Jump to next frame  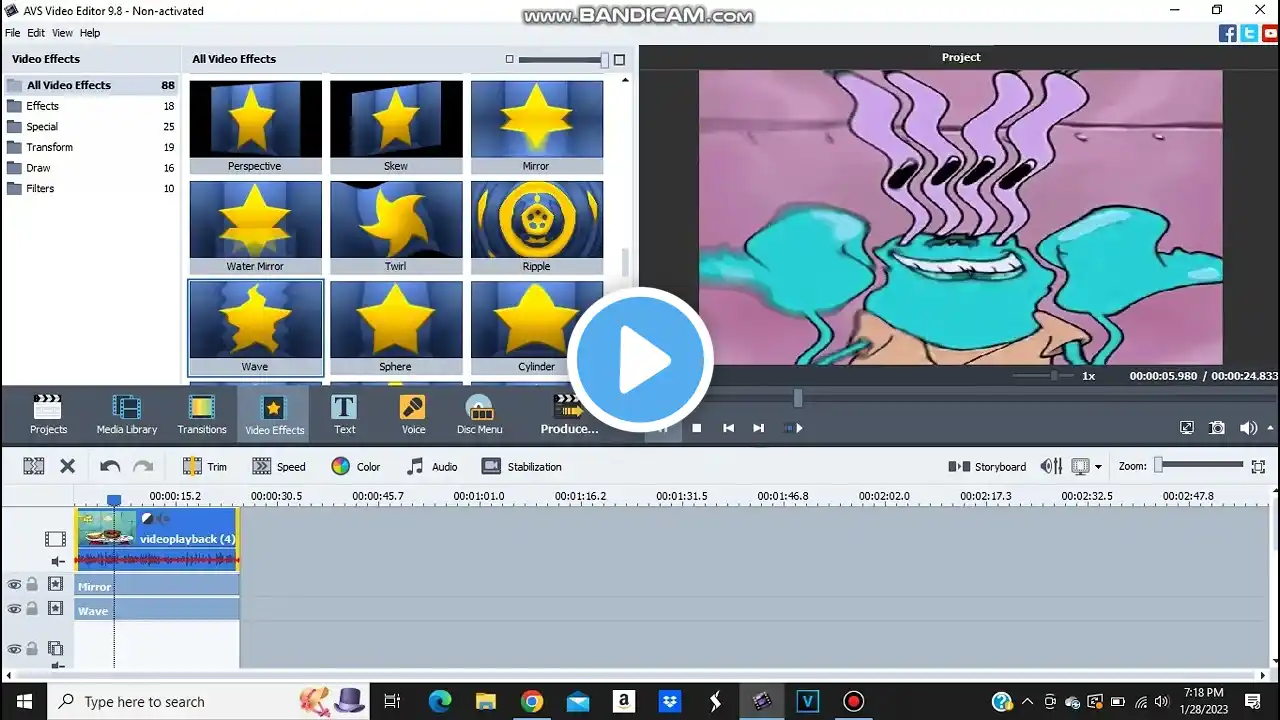758,428
